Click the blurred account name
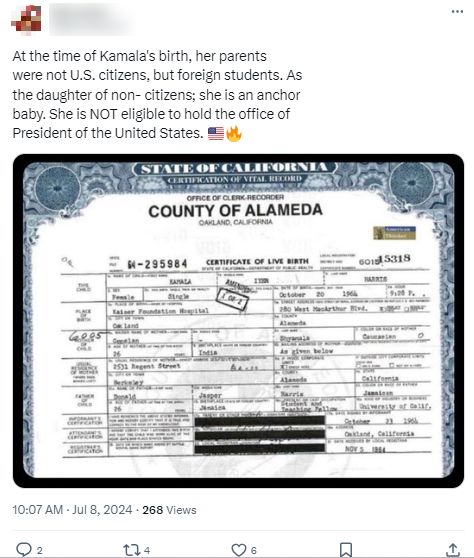The image size is (474, 558). pyautogui.click(x=93, y=20)
